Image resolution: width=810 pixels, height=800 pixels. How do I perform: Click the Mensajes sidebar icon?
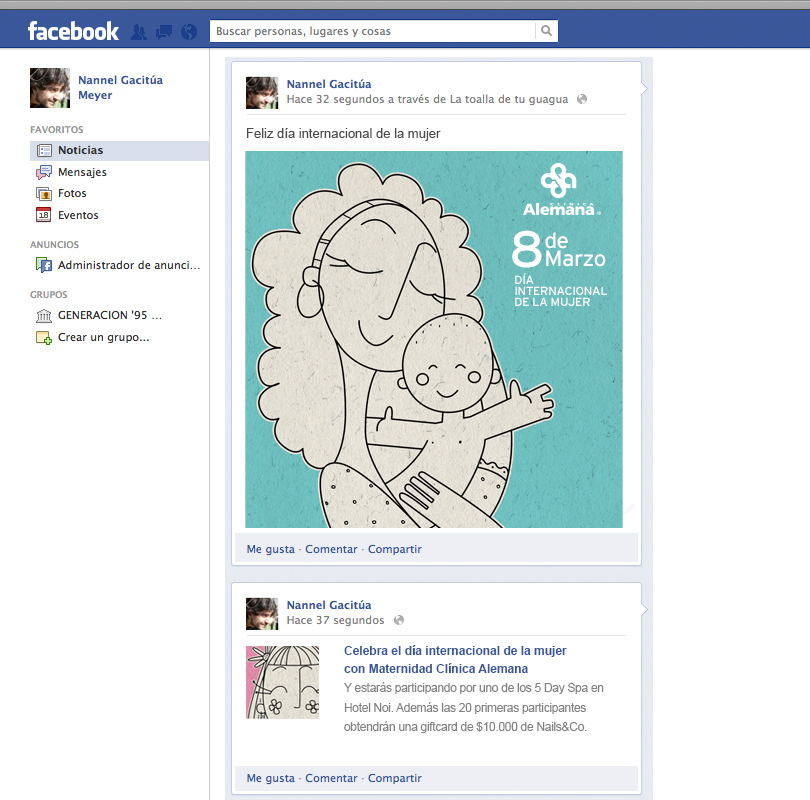click(x=44, y=172)
